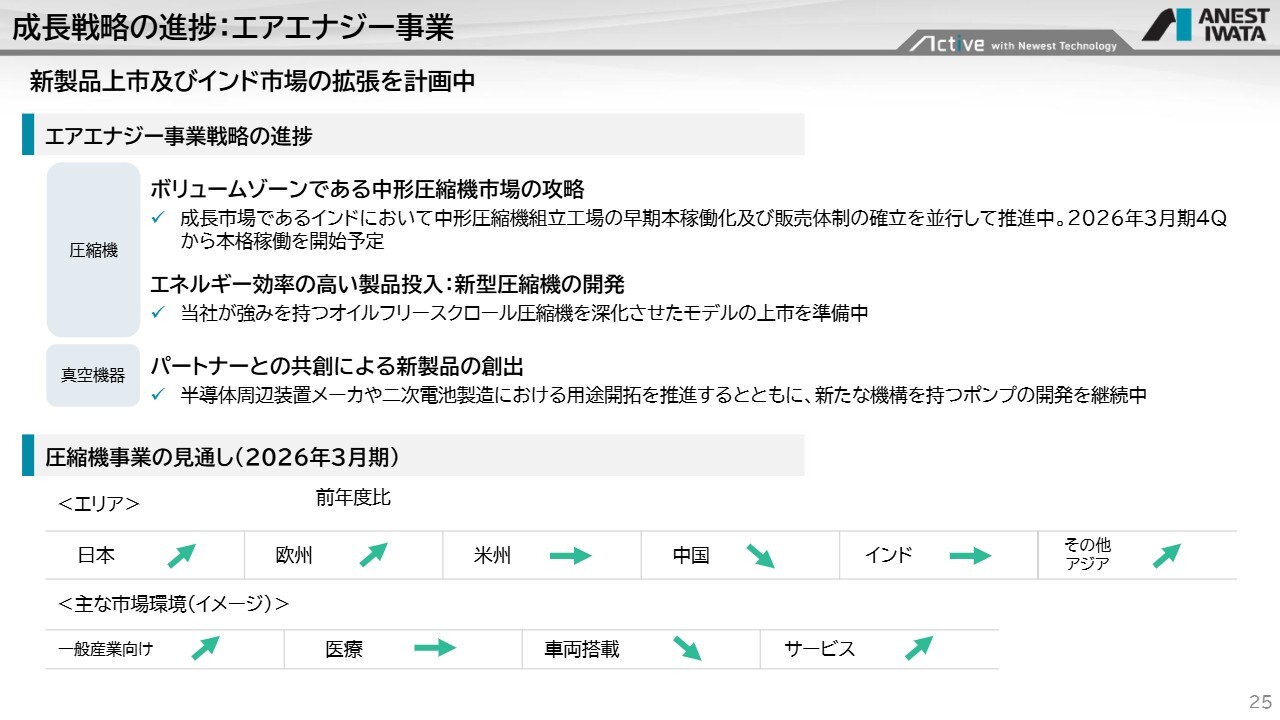Click the downward arrow beside 車両搭載
1280x720 pixels.
tap(686, 649)
